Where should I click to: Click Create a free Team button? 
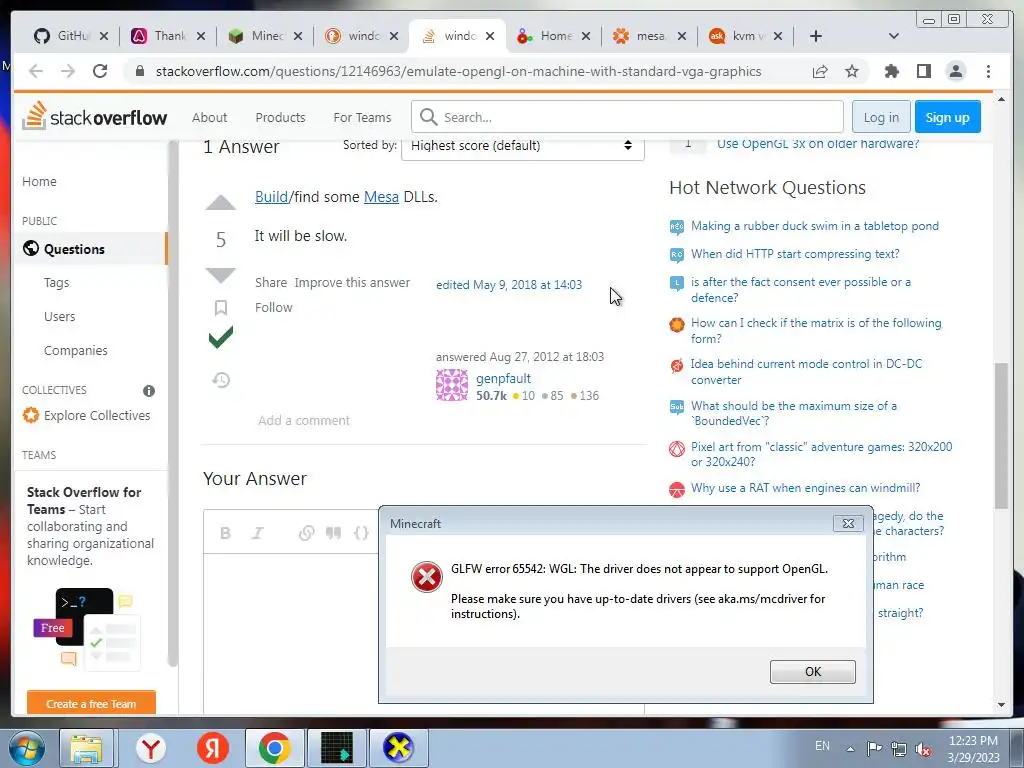pos(91,703)
